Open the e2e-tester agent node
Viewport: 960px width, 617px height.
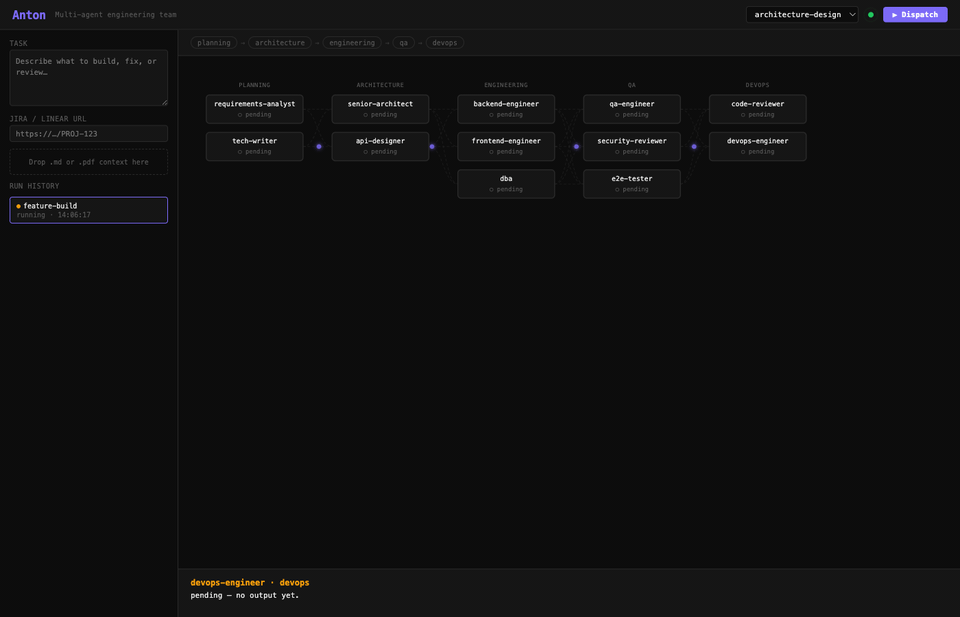point(632,184)
